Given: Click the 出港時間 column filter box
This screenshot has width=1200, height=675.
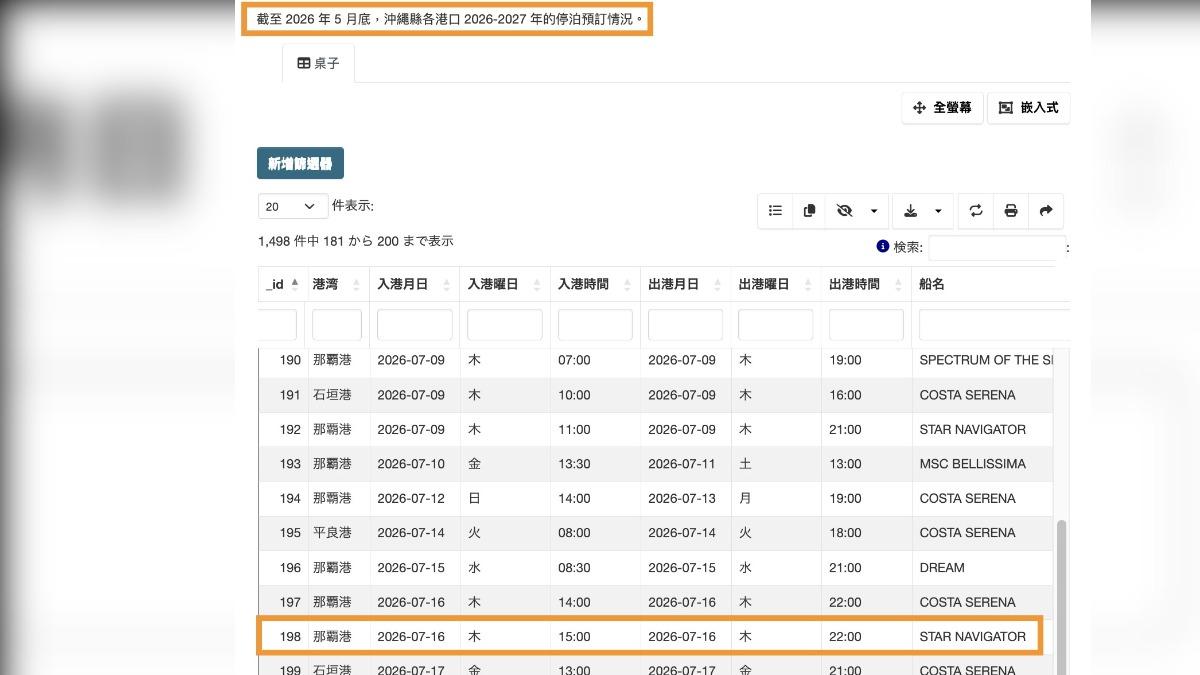Looking at the screenshot, I should (x=866, y=324).
